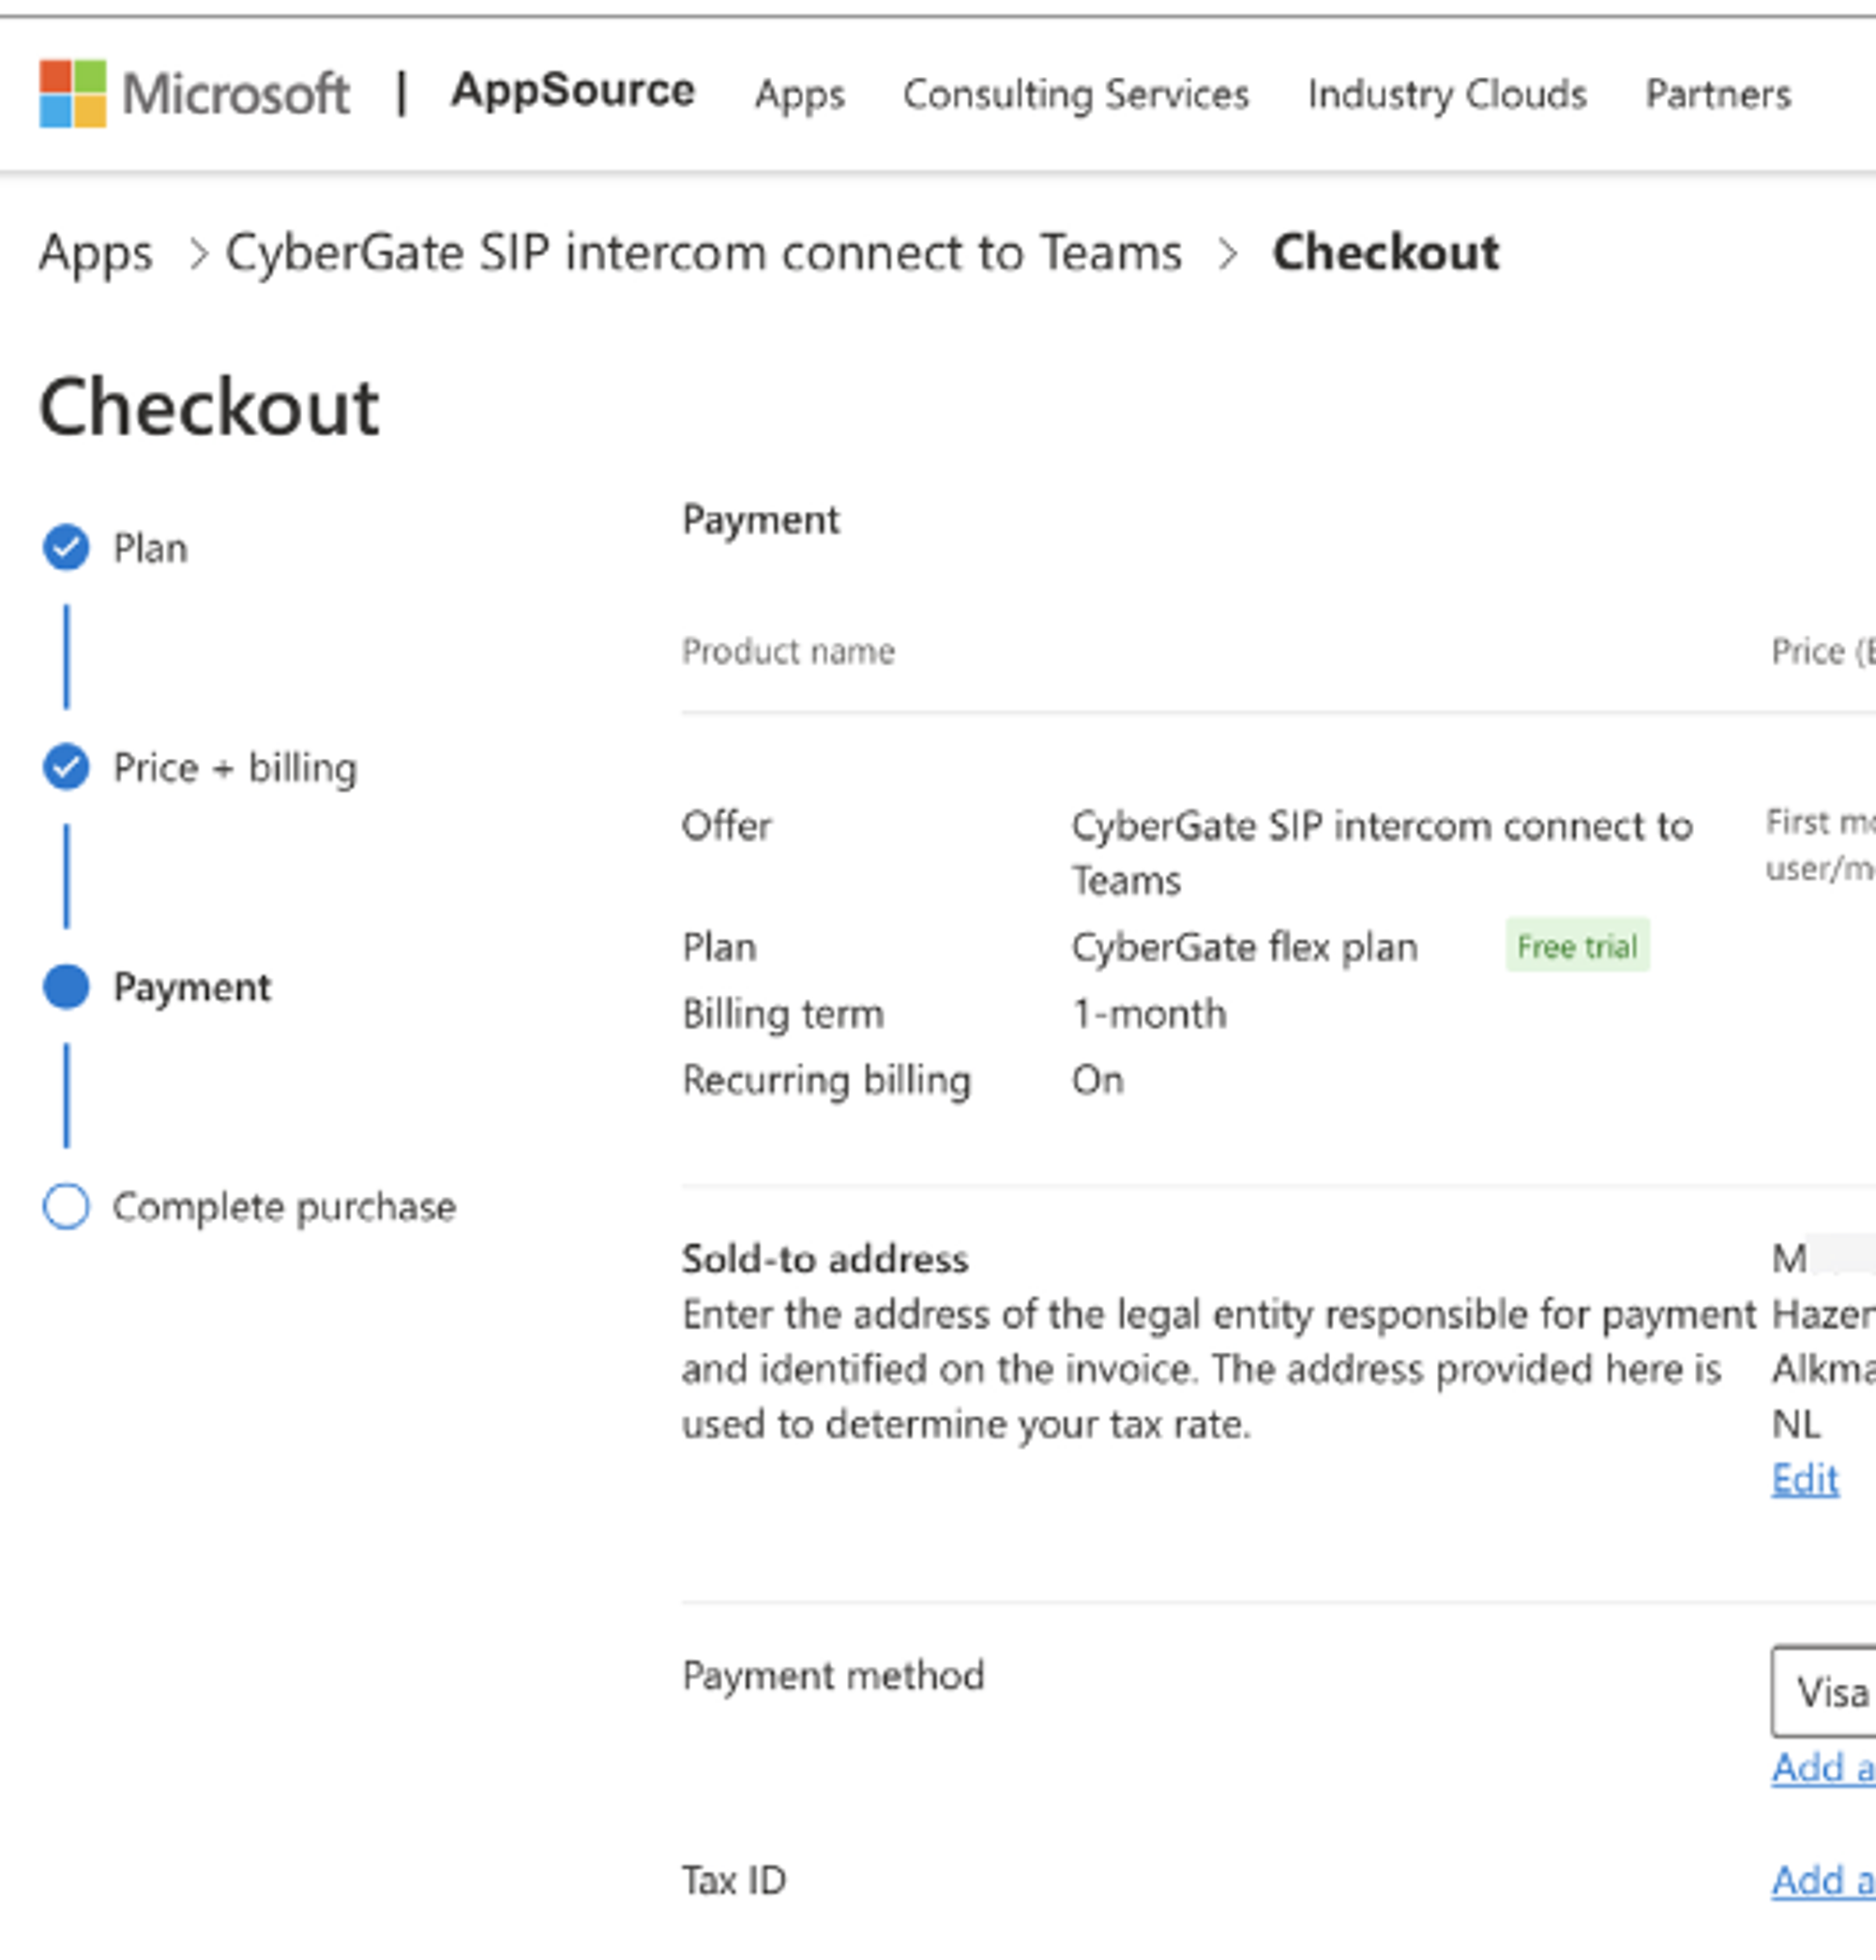Open the Visa payment method dropdown
The image size is (1876, 1960).
point(1826,1692)
